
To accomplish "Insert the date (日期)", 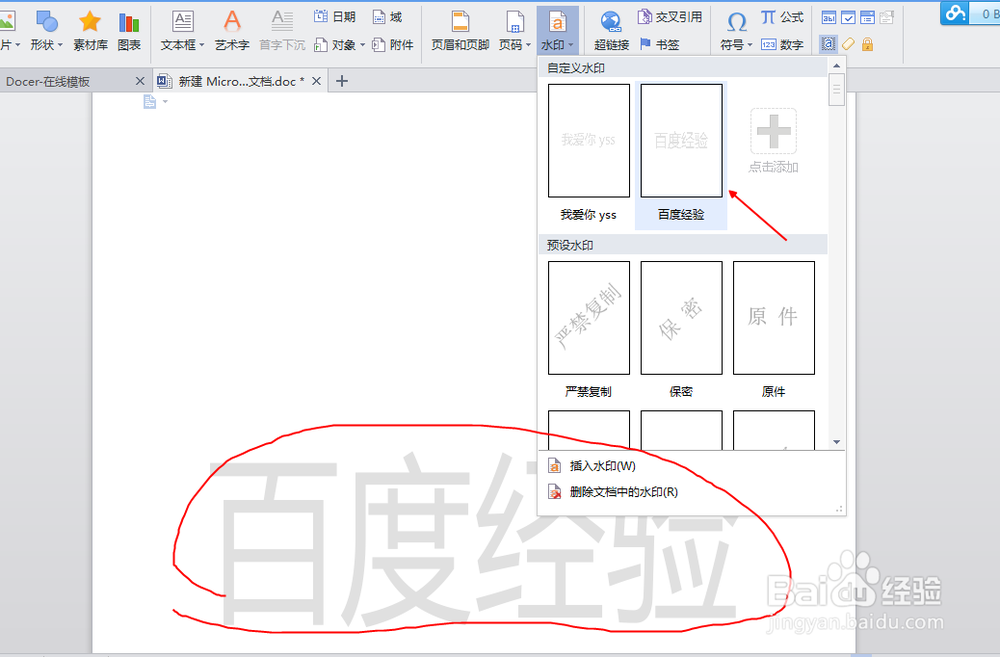I will point(335,17).
